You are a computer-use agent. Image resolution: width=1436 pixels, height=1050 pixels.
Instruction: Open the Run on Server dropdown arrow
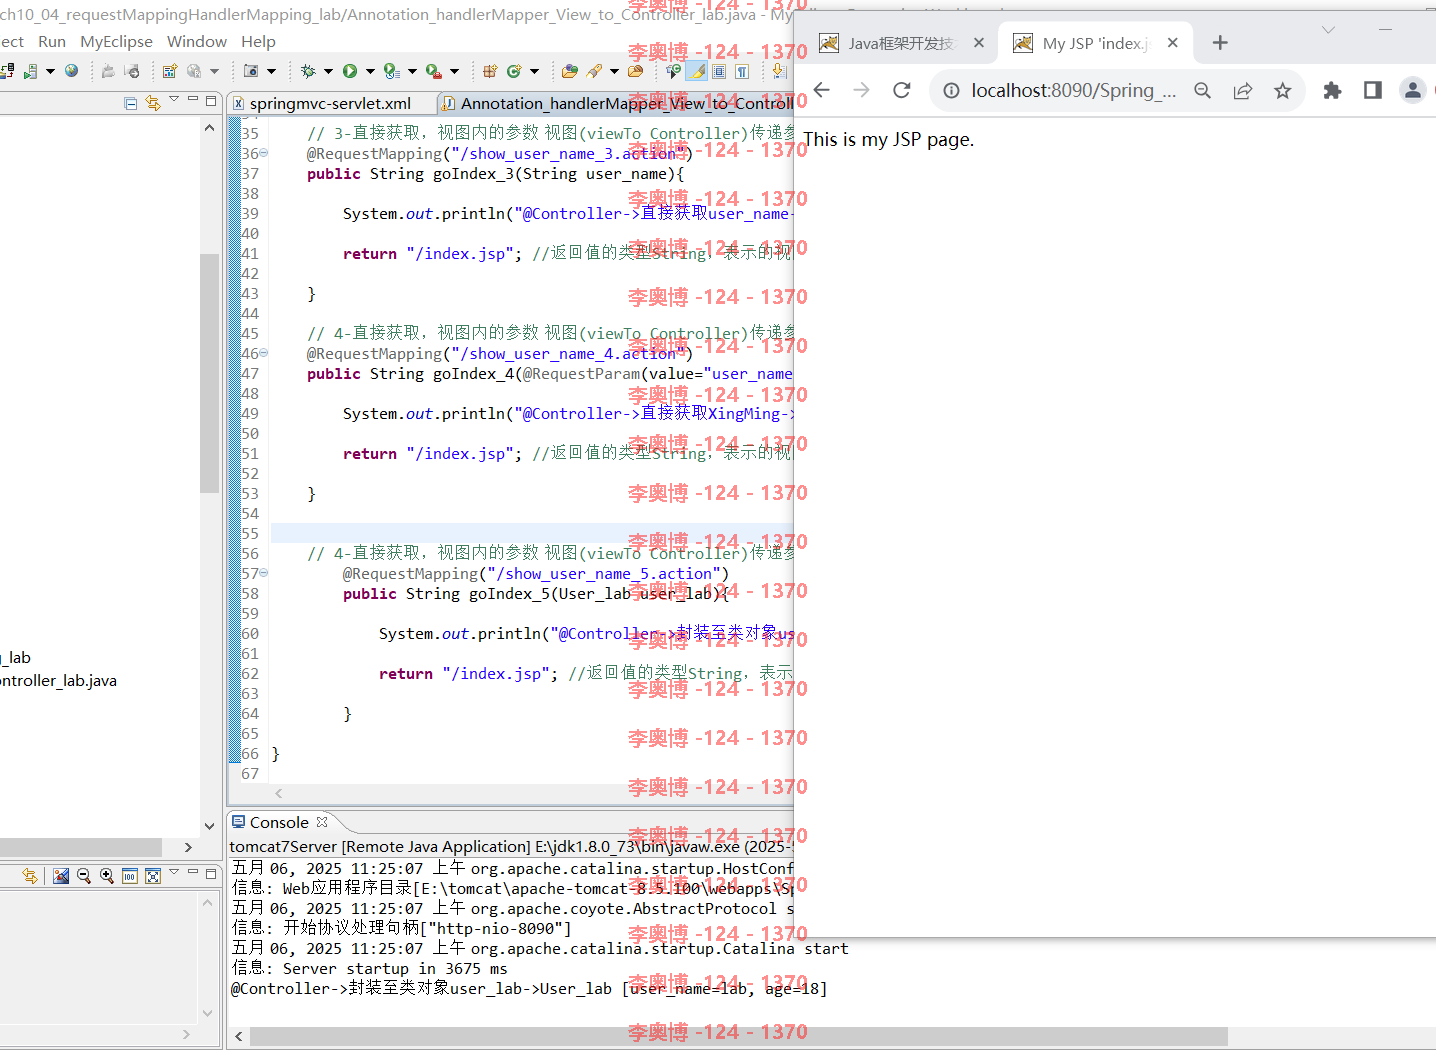(412, 71)
